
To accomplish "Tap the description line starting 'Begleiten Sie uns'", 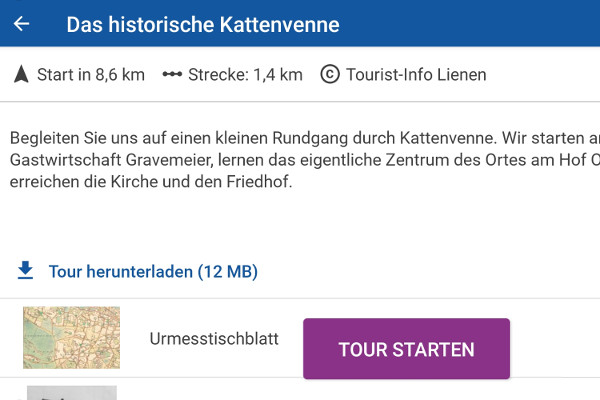I will click(305, 138).
